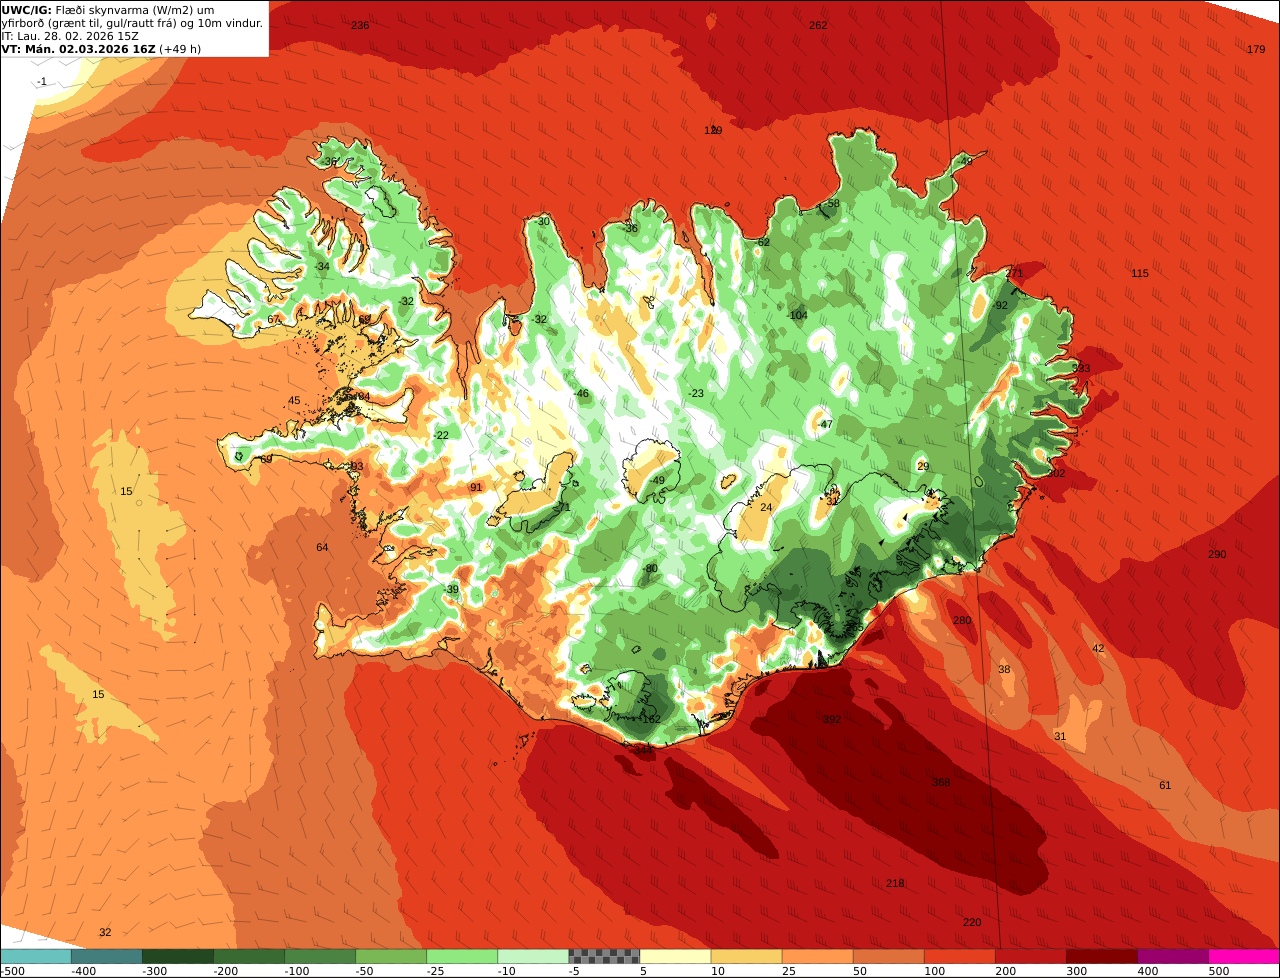1280x978 pixels.
Task: Click the '45' value in Breiðafjörður
Action: point(294,401)
